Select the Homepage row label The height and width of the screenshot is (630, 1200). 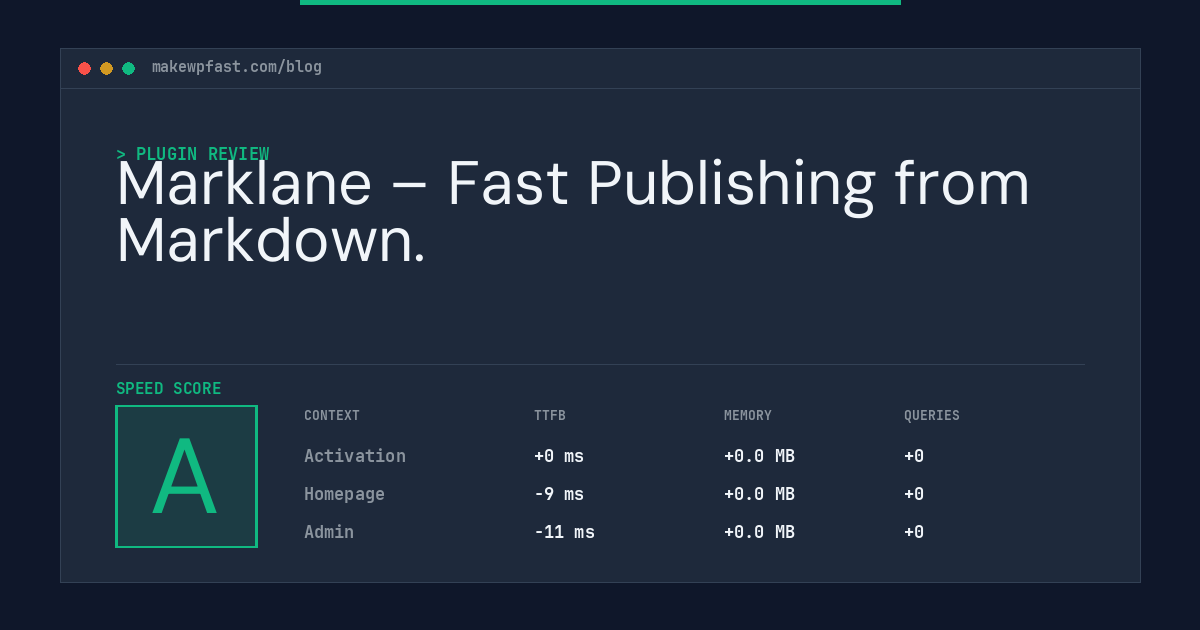click(x=344, y=494)
